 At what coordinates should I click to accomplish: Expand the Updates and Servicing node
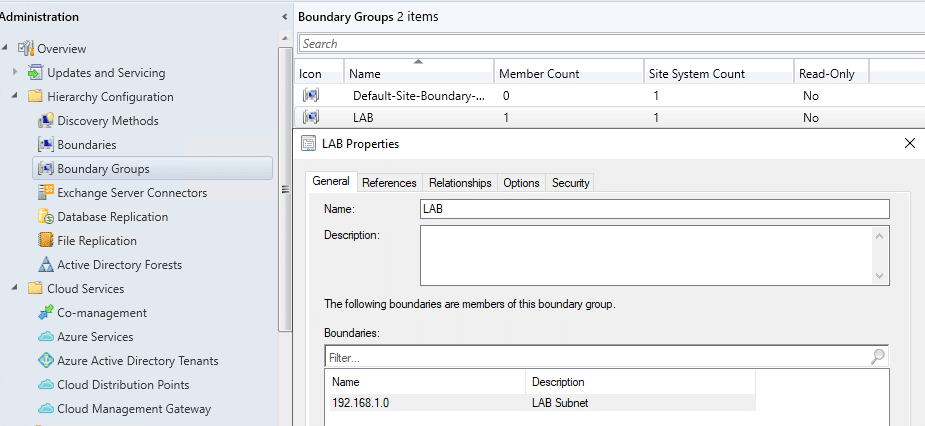[15, 73]
